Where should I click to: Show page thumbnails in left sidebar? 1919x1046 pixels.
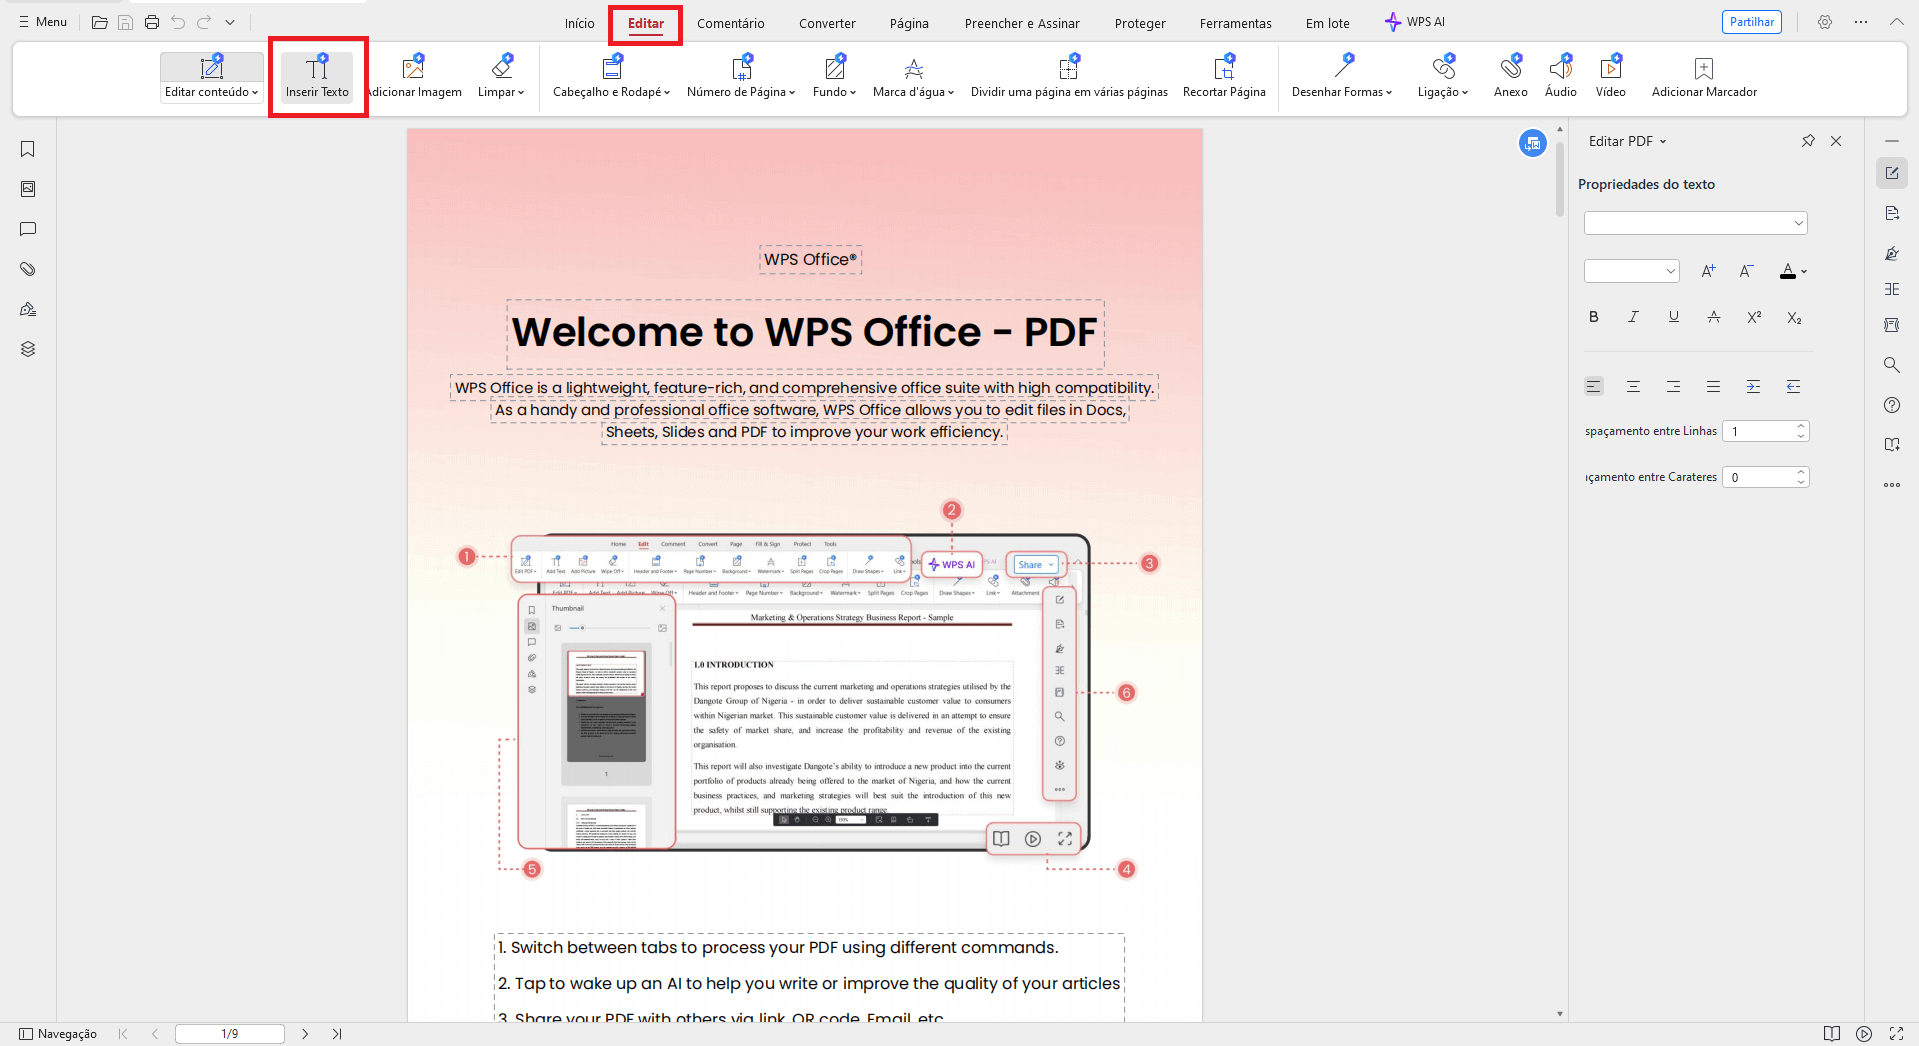click(28, 189)
